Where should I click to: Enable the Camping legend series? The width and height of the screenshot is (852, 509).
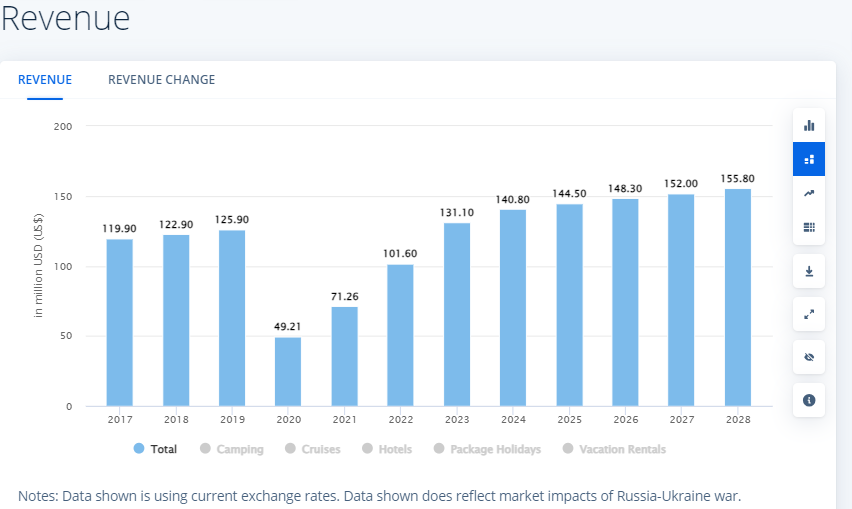click(x=231, y=449)
